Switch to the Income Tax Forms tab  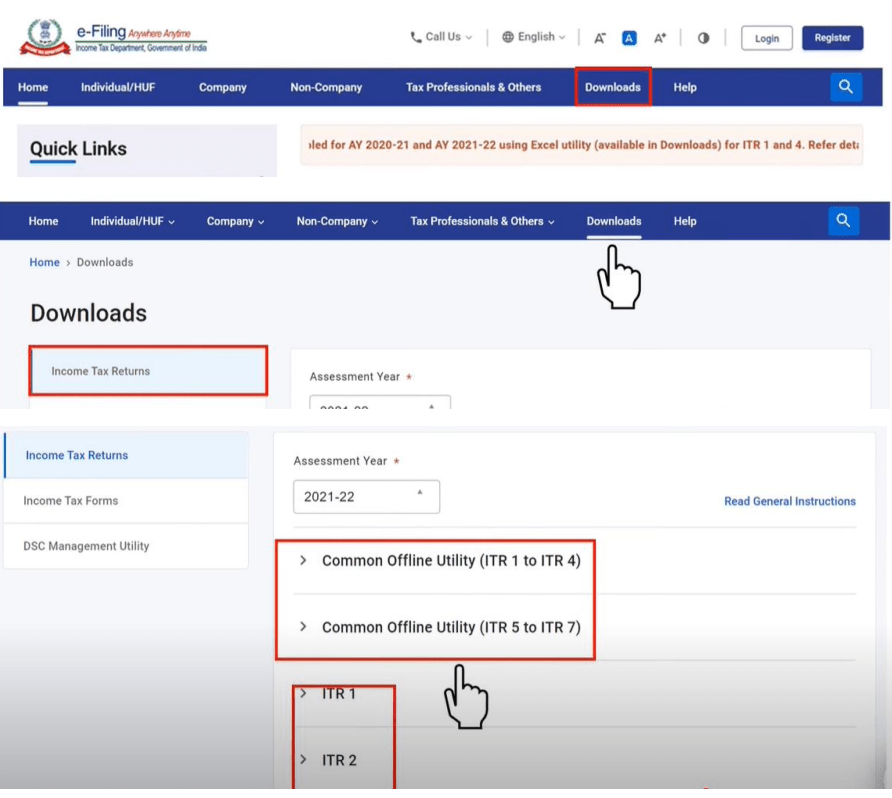[x=71, y=501]
